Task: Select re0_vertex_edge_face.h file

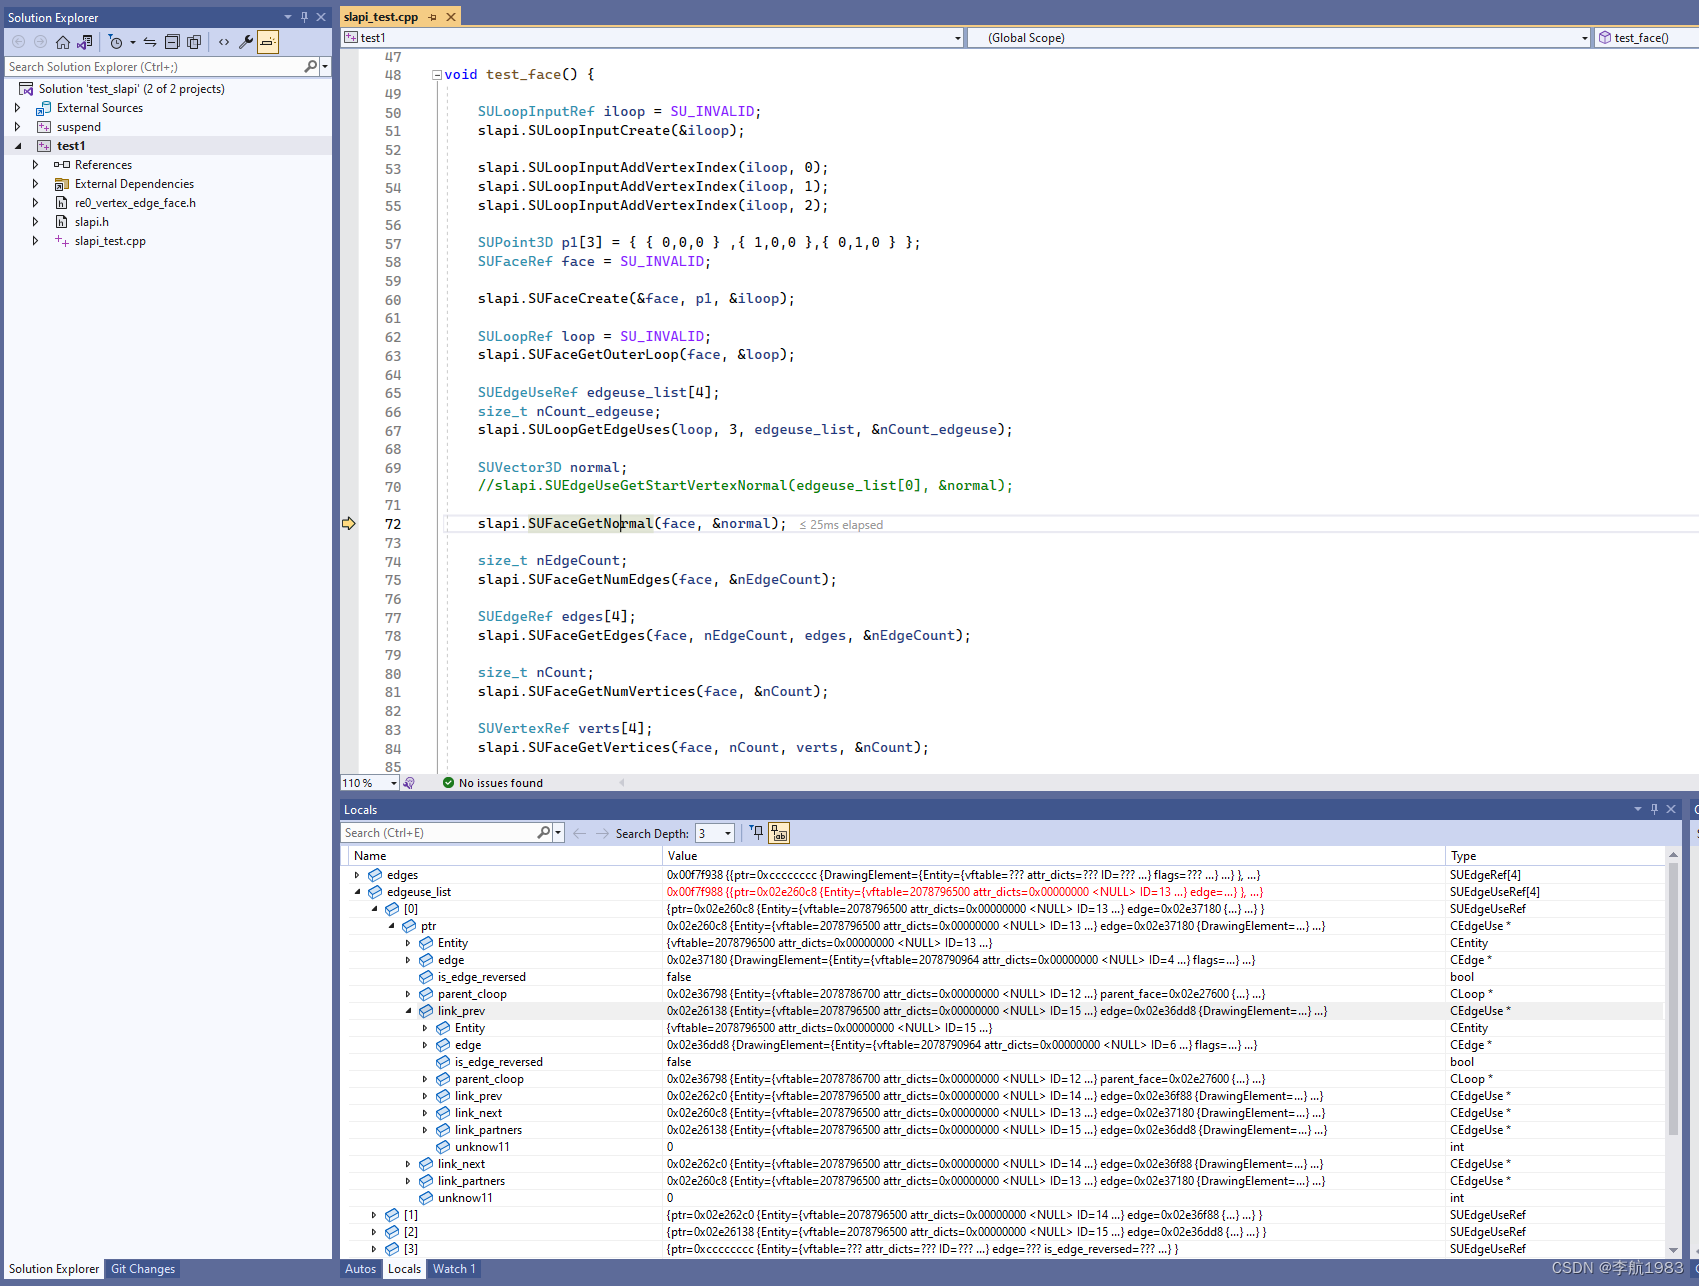Action: coord(135,203)
